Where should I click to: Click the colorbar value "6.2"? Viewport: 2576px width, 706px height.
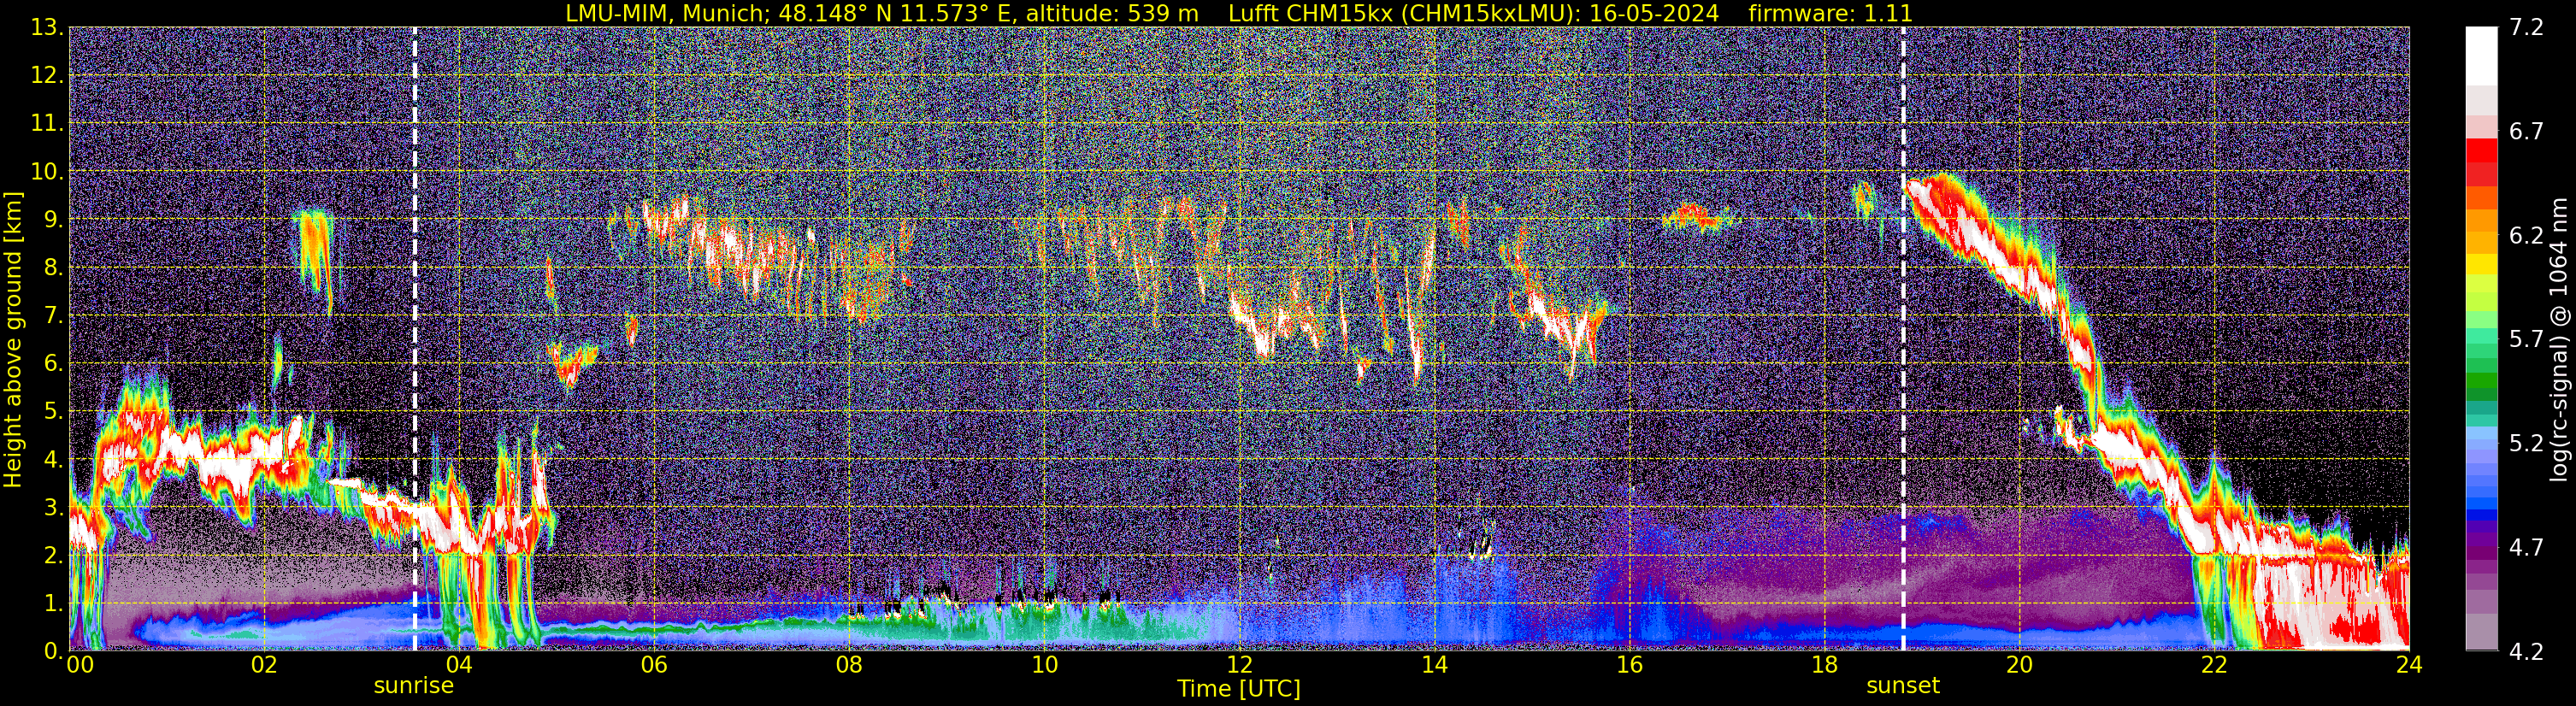point(2526,236)
